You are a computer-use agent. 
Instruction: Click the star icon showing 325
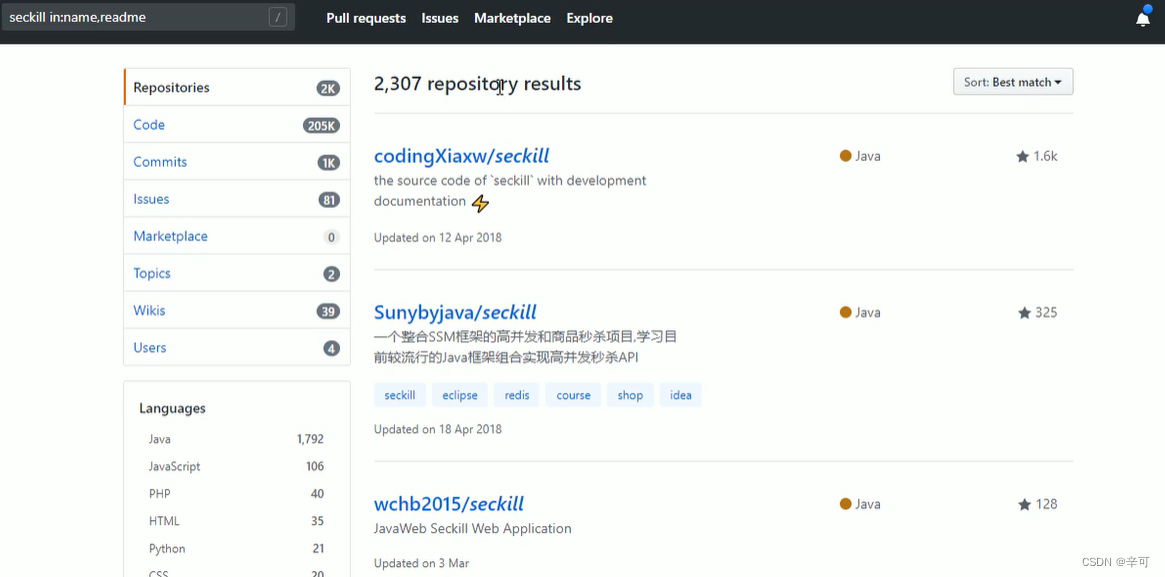pyautogui.click(x=1025, y=313)
